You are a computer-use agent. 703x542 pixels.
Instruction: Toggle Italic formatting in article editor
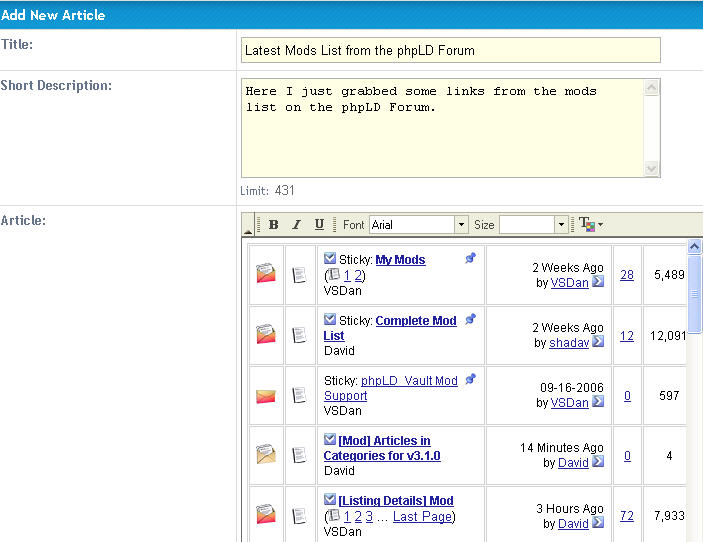coord(296,225)
